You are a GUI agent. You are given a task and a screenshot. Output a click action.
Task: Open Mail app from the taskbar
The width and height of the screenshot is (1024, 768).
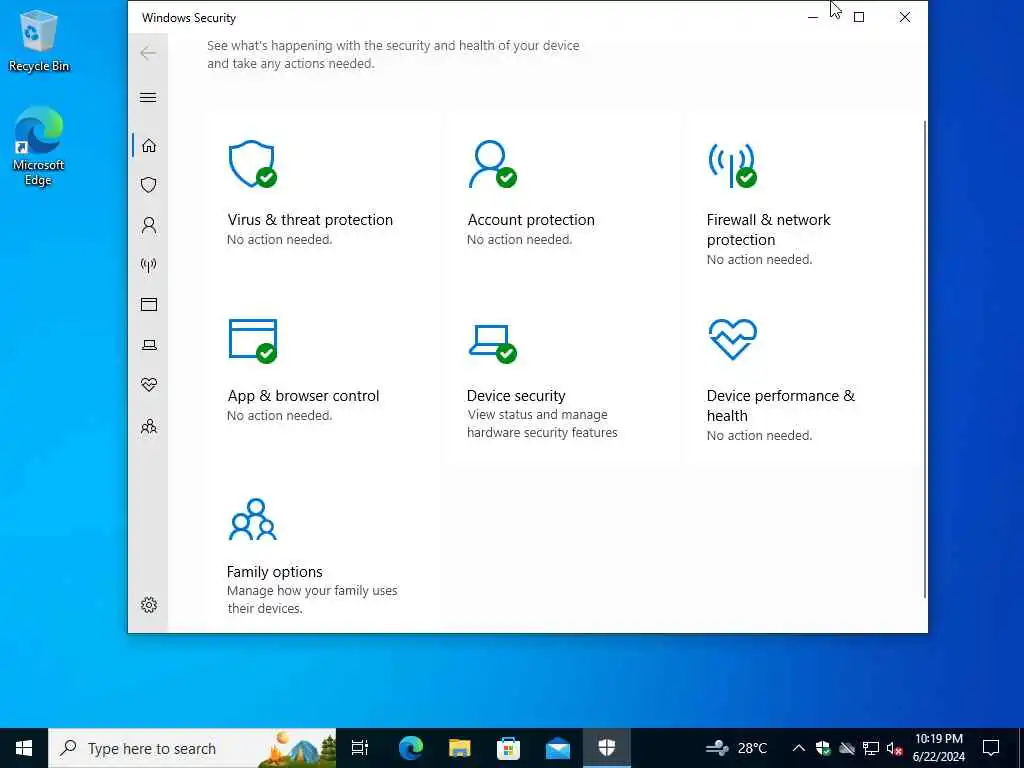tap(558, 748)
